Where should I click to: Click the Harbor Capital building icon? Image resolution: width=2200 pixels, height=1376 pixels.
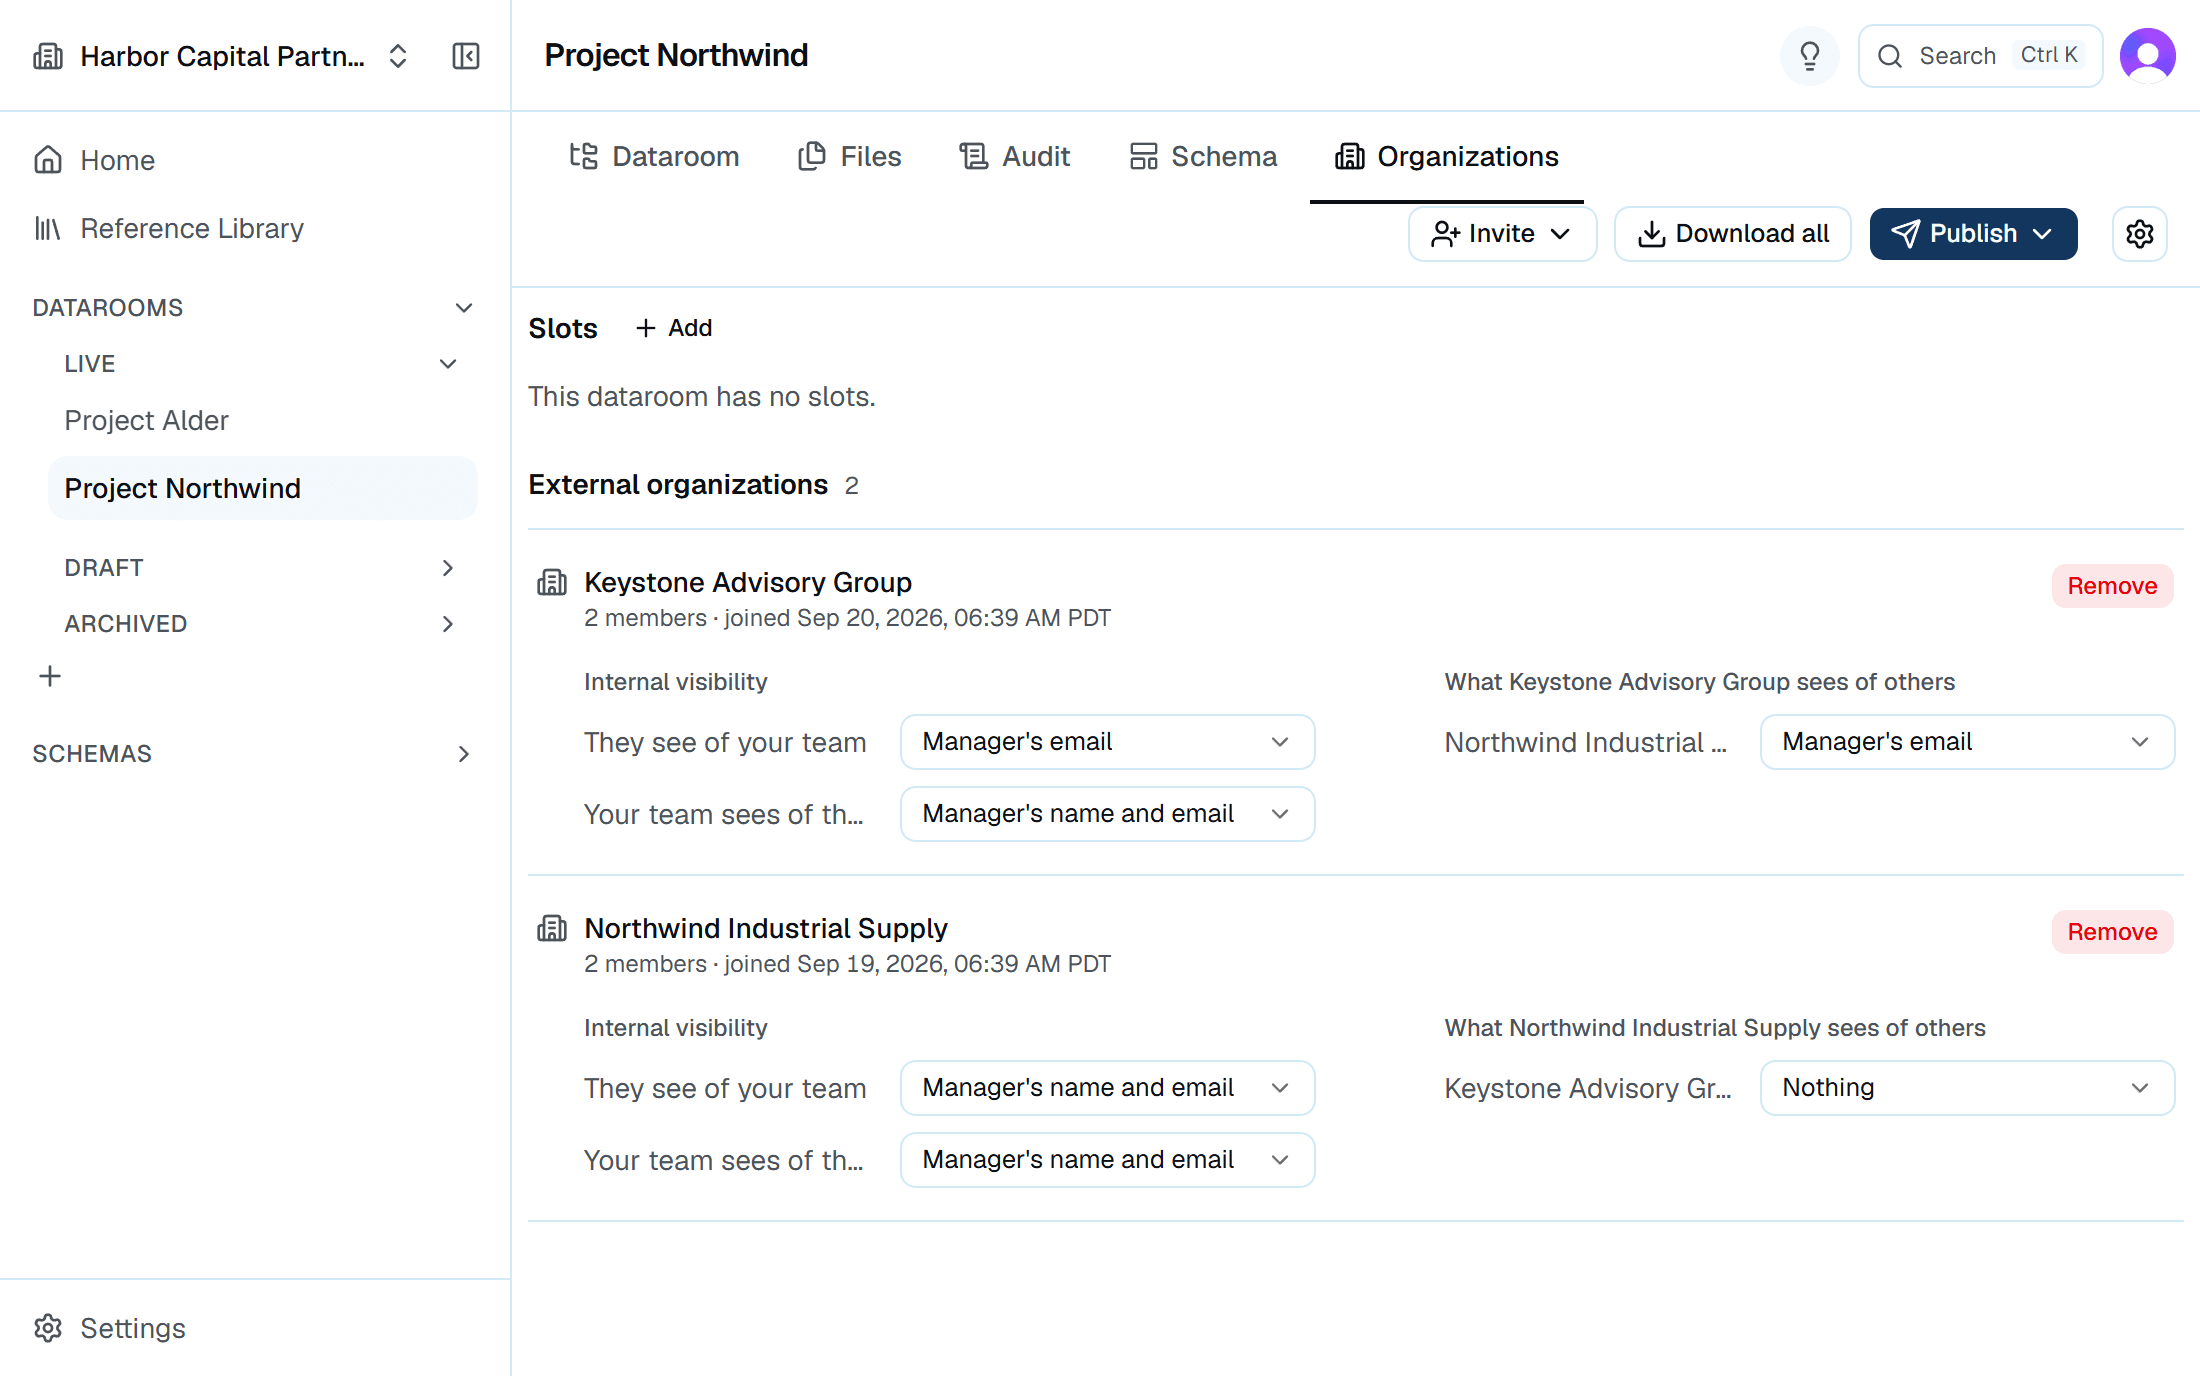[x=48, y=56]
